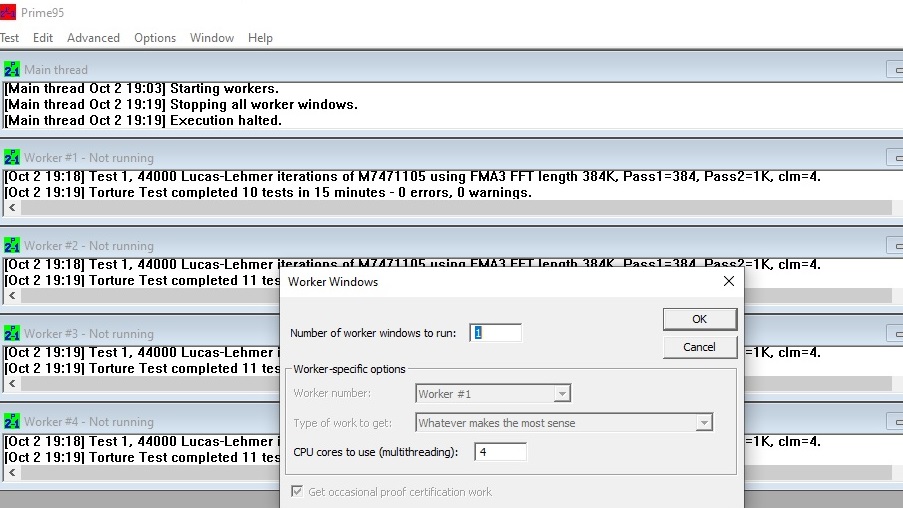Click the number of worker windows field
This screenshot has width=903, height=508.
[495, 333]
